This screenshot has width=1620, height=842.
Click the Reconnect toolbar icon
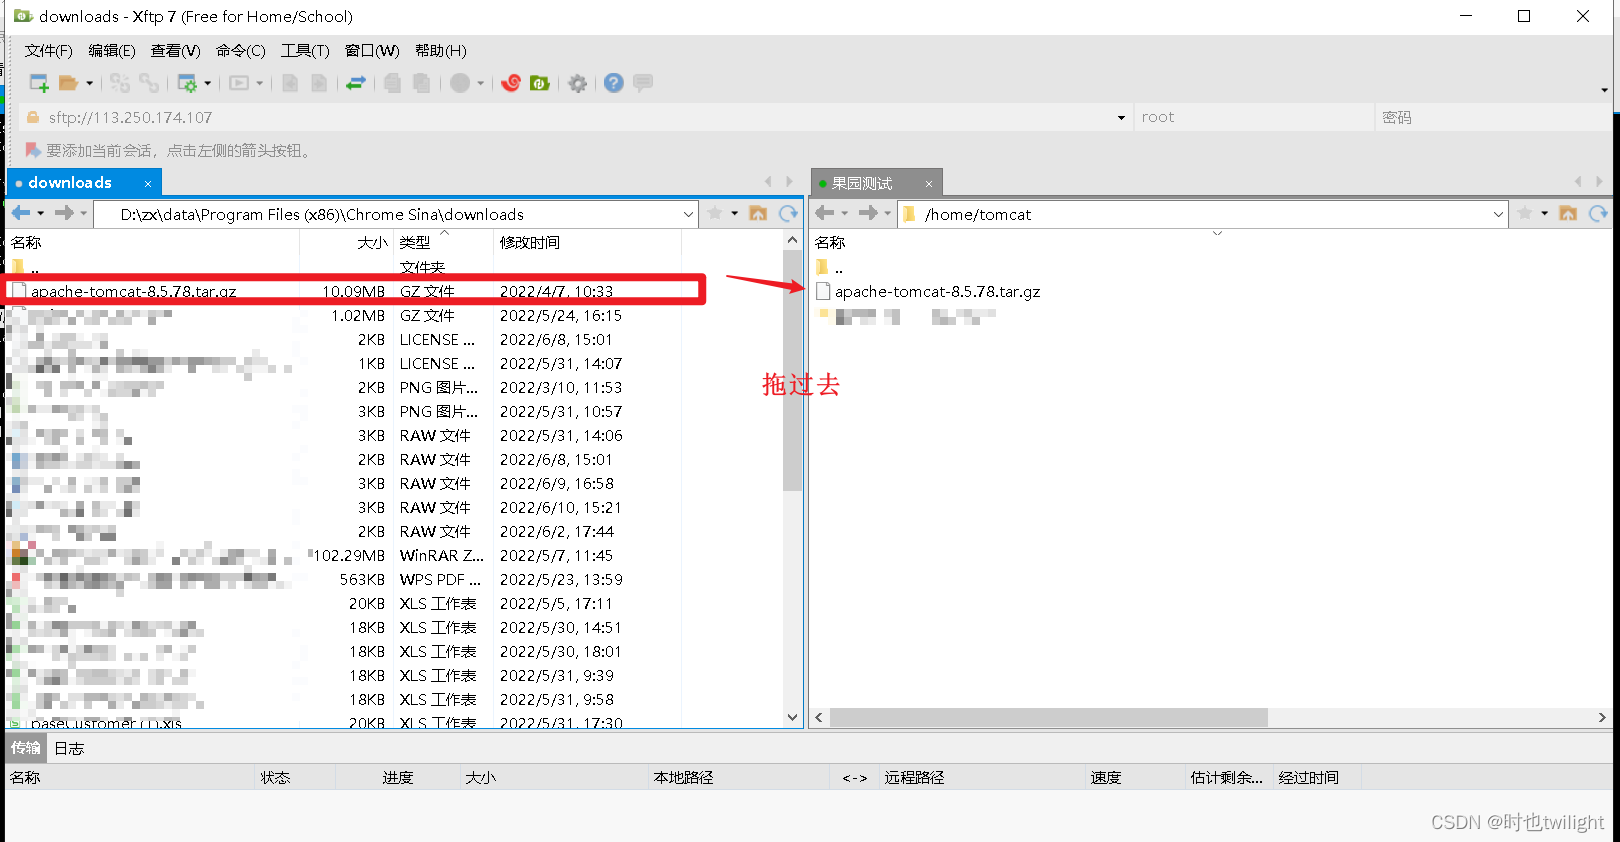[120, 83]
